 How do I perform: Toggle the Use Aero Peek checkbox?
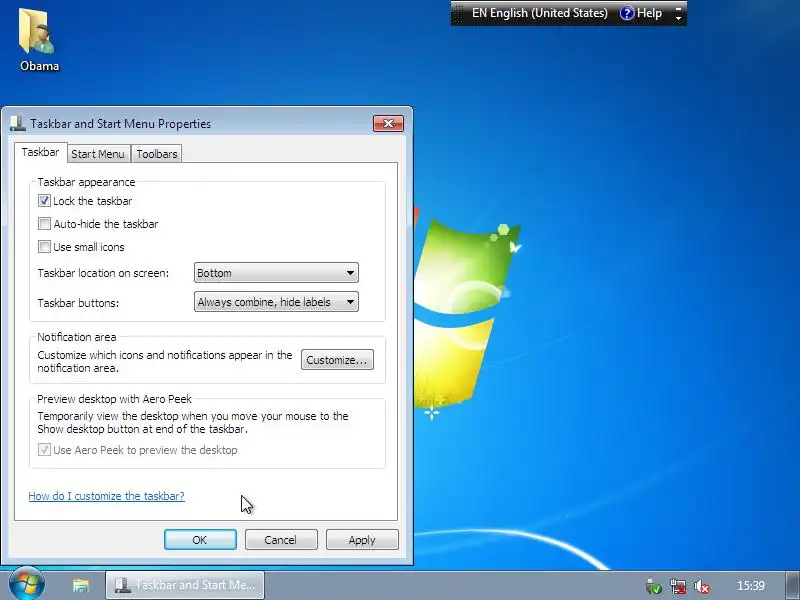(44, 450)
